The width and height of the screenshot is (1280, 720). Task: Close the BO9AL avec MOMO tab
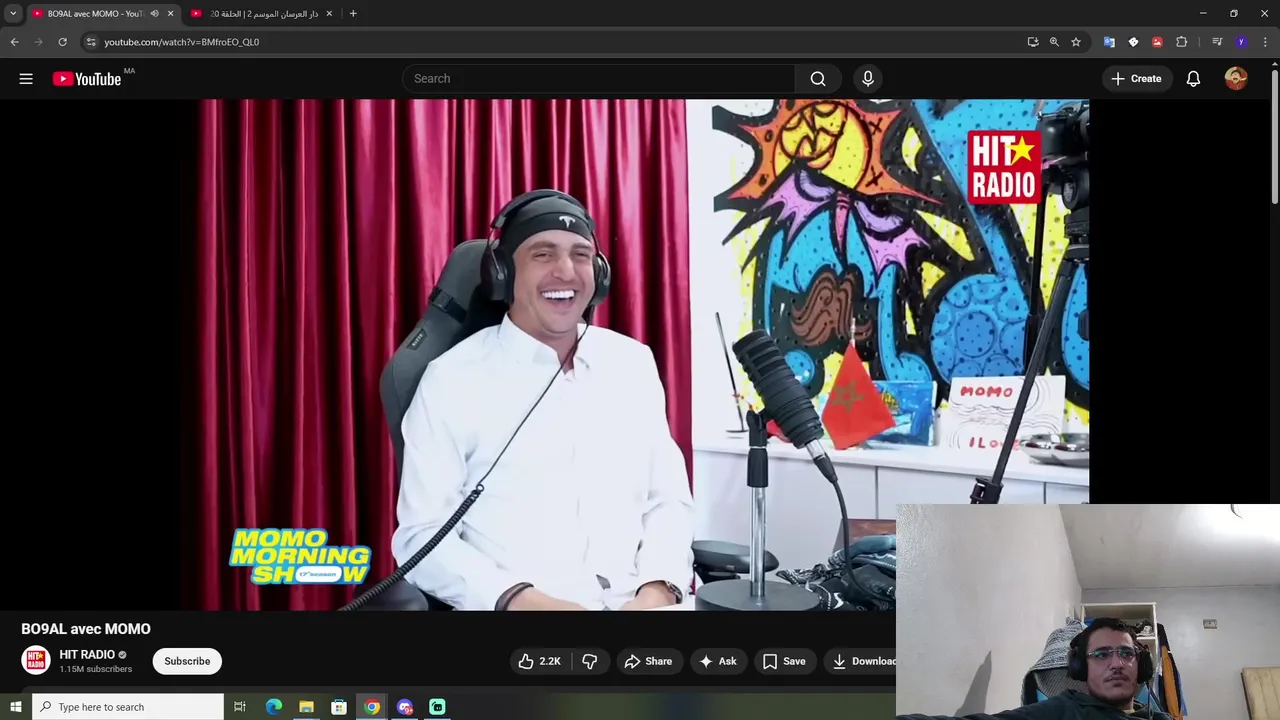170,14
